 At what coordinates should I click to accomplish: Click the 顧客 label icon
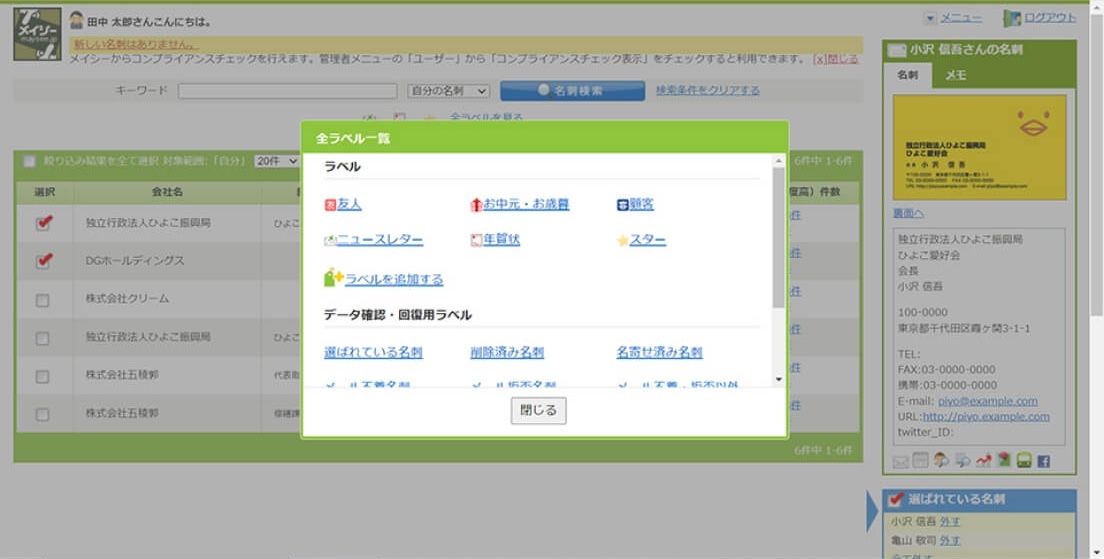click(x=622, y=205)
